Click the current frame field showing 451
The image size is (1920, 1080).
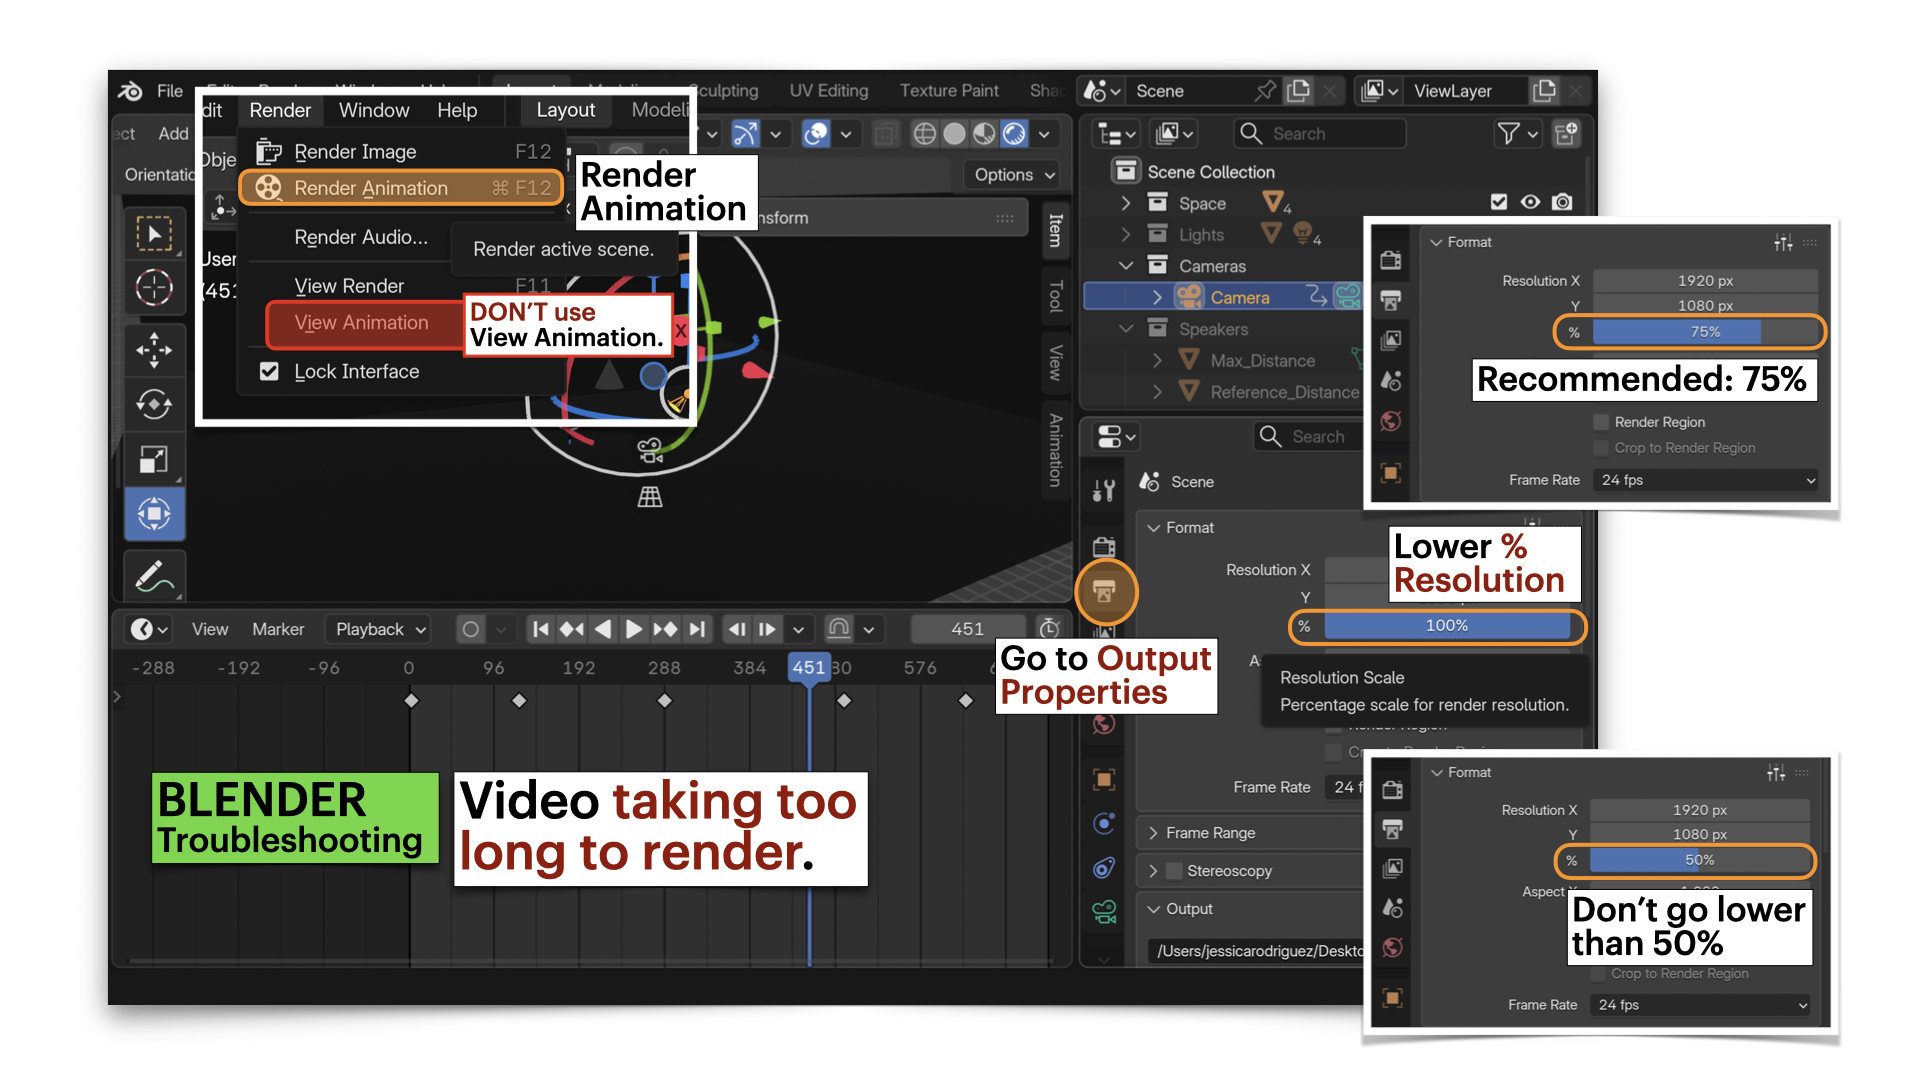click(x=967, y=629)
